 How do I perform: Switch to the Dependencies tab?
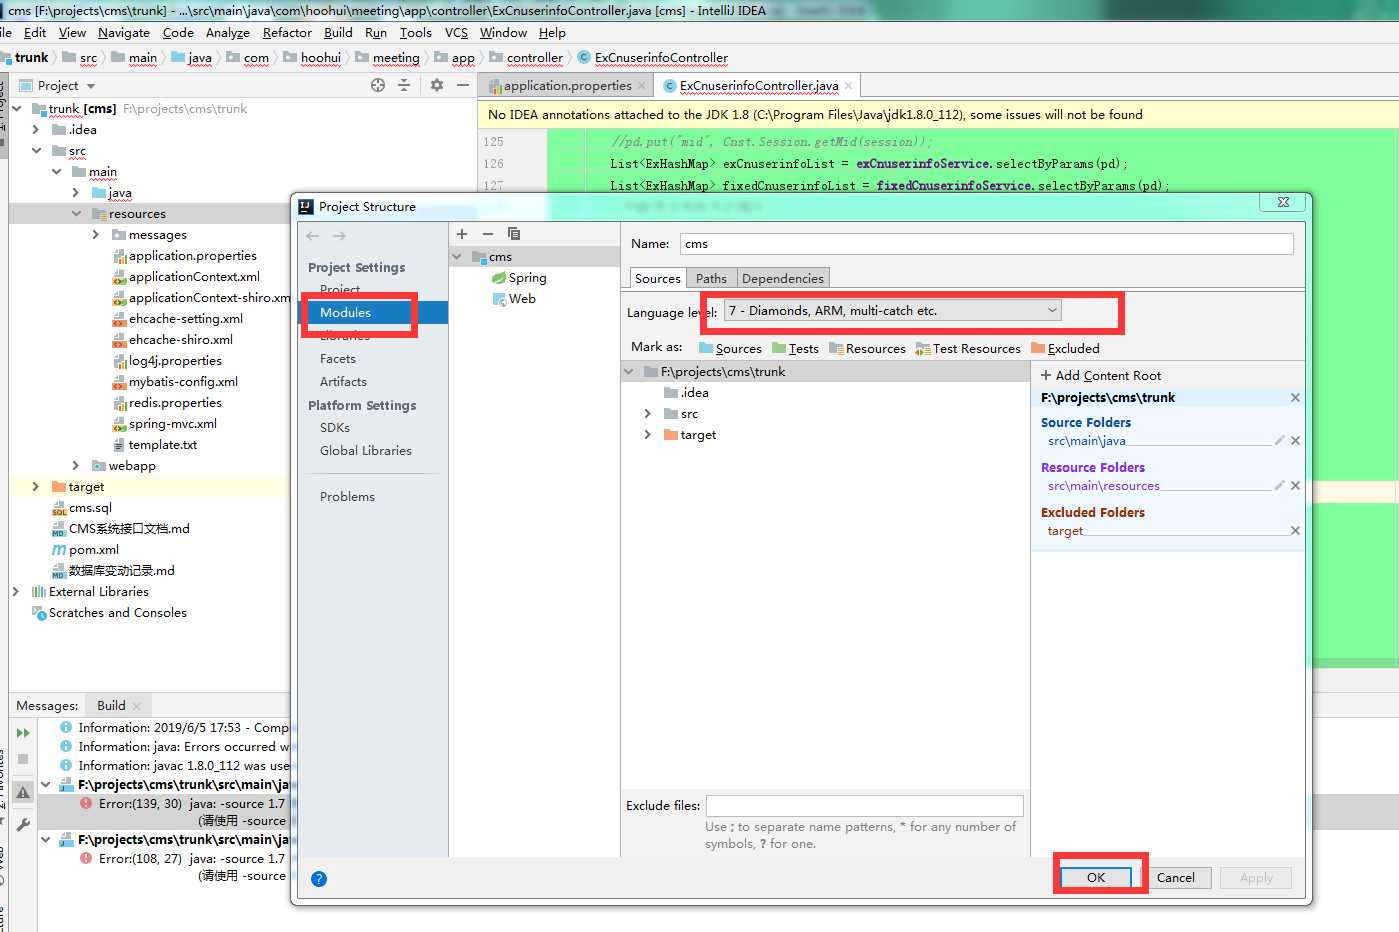tap(783, 279)
